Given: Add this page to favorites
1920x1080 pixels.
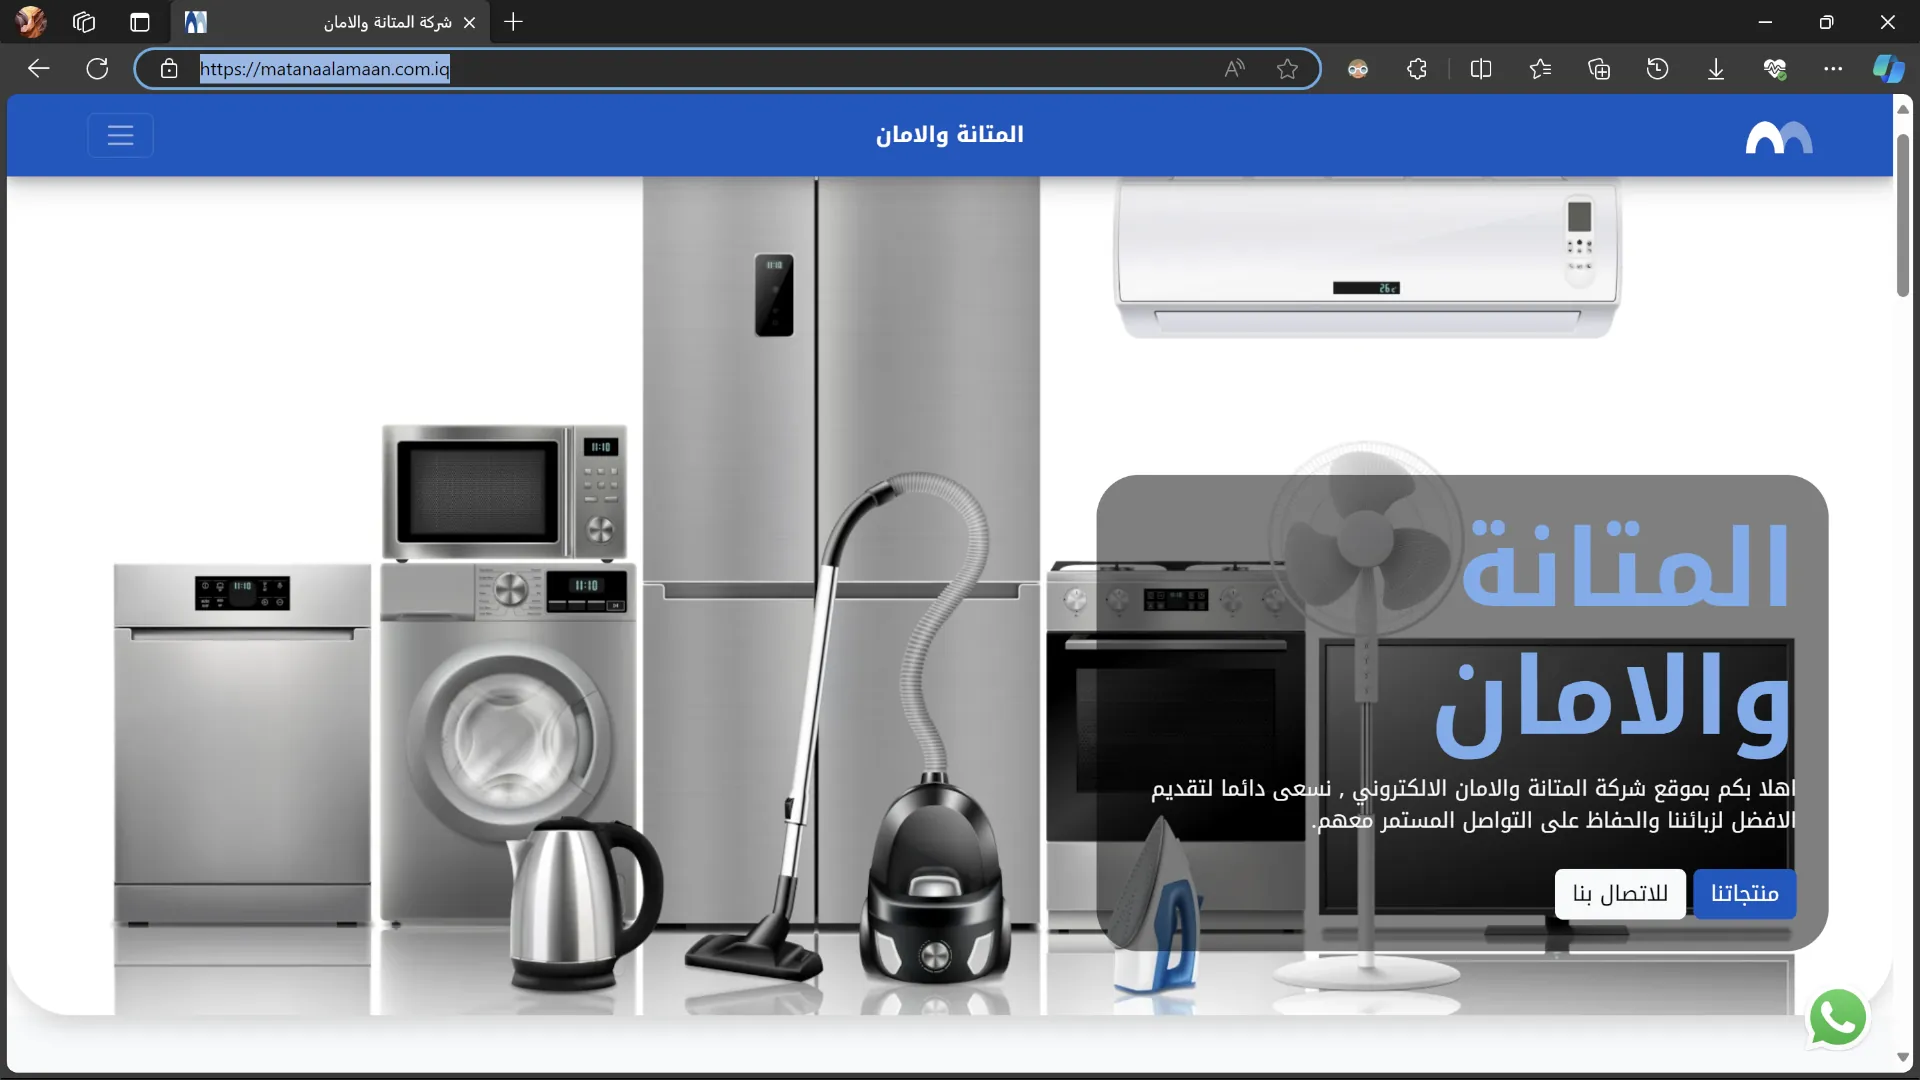Looking at the screenshot, I should (x=1287, y=69).
